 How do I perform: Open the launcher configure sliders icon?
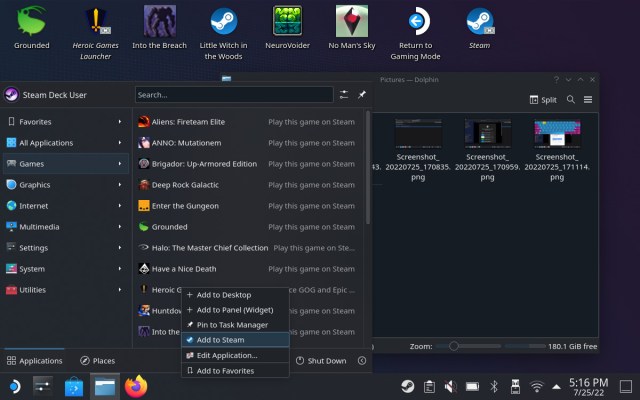(344, 95)
